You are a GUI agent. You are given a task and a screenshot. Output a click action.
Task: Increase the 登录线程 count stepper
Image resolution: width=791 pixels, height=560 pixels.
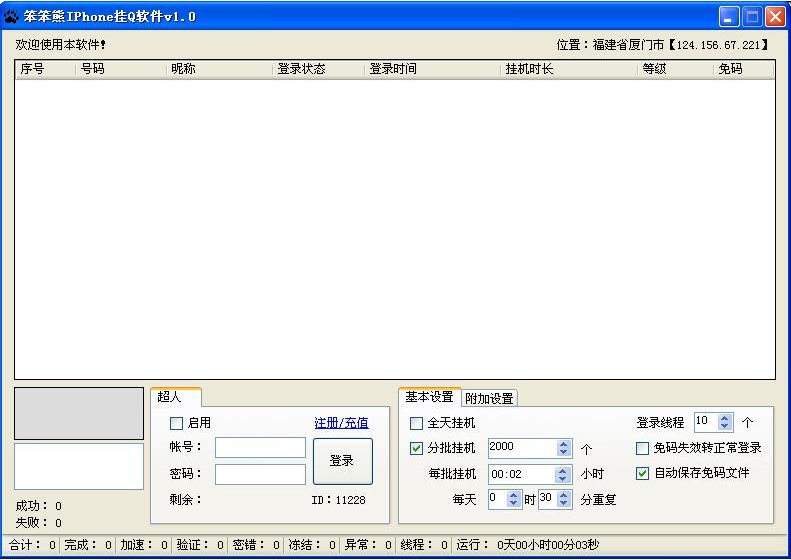[x=726, y=418]
